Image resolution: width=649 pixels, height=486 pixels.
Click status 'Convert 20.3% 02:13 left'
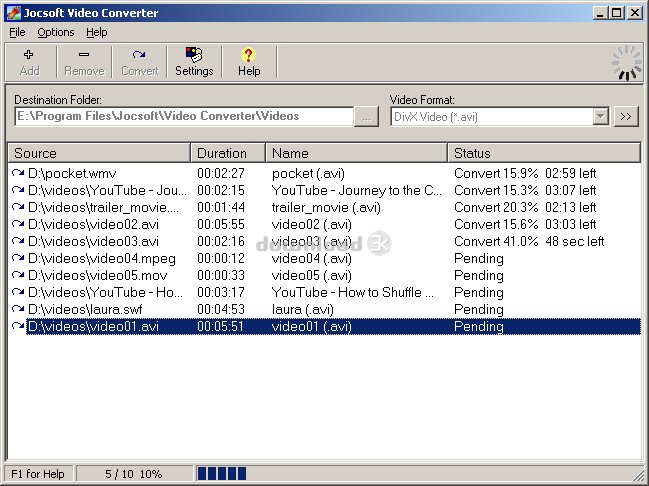click(x=525, y=207)
